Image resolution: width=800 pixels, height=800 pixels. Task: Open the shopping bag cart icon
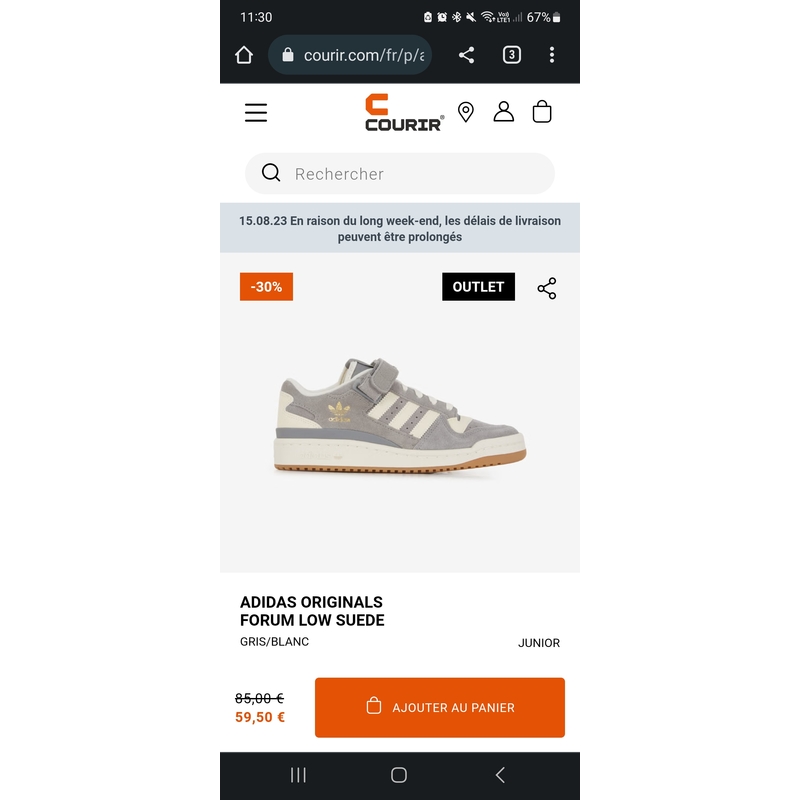[541, 111]
